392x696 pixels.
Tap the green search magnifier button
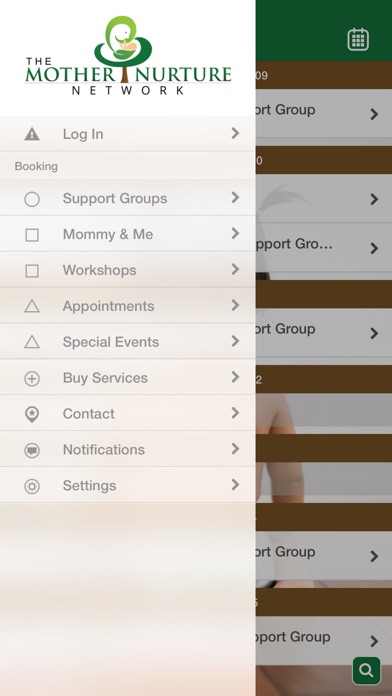point(366,670)
